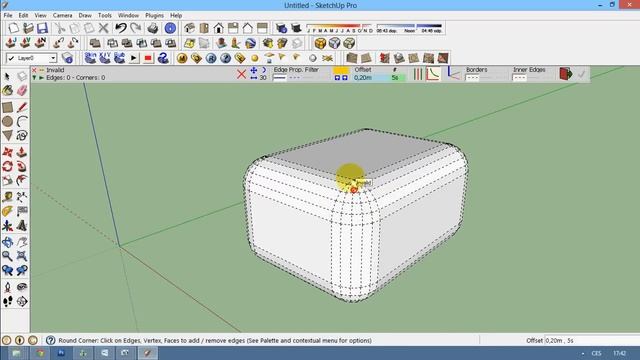Open the File menu
This screenshot has width=640, height=360.
pyautogui.click(x=8, y=15)
